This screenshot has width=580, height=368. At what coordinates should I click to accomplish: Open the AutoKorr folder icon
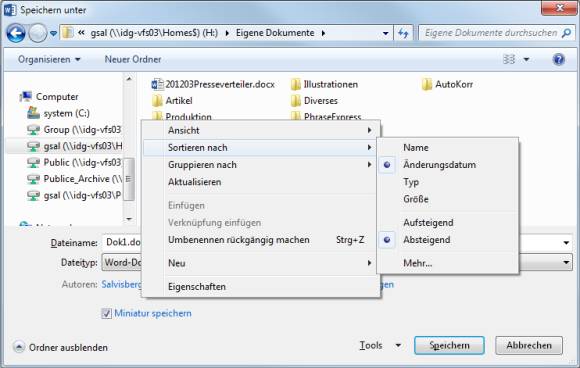(x=427, y=84)
